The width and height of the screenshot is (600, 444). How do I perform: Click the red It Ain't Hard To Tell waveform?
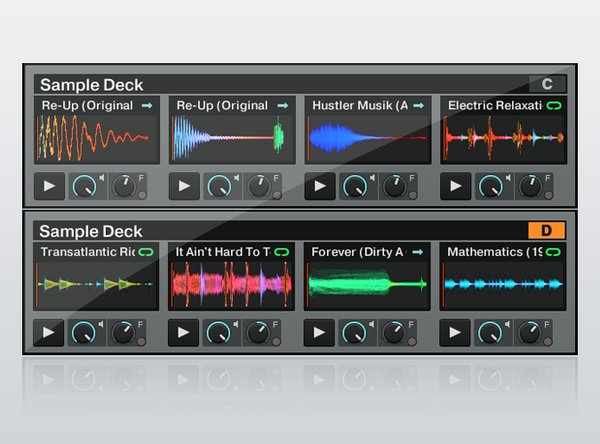coord(232,285)
